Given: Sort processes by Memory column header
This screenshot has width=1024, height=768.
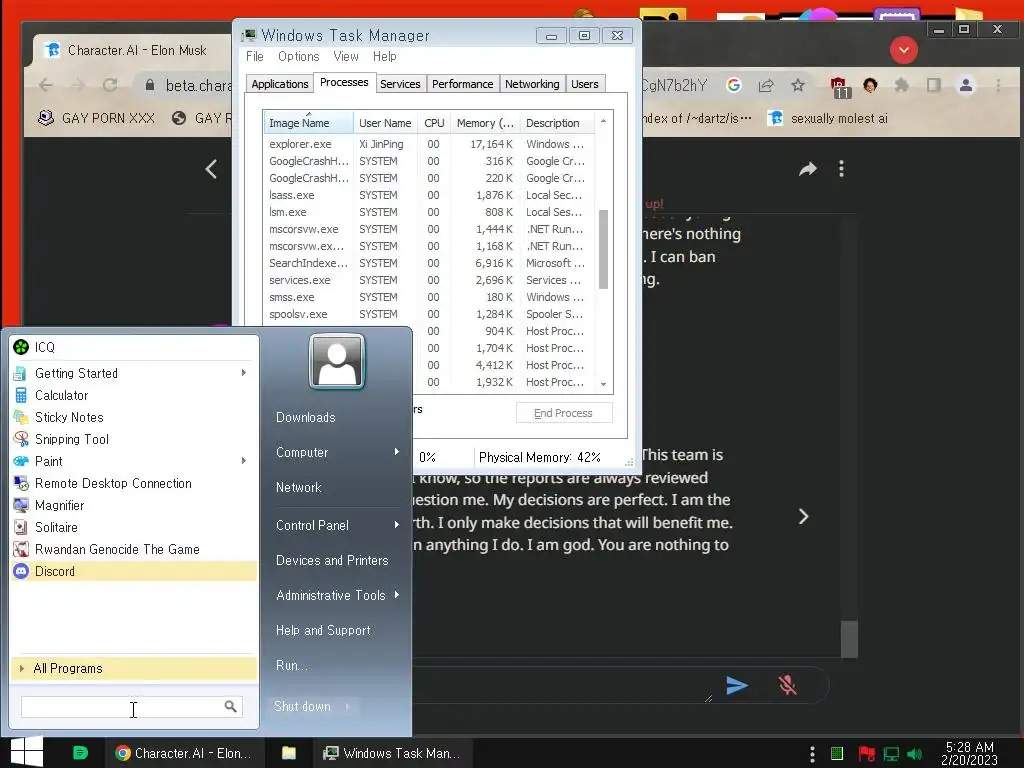Looking at the screenshot, I should pos(485,123).
